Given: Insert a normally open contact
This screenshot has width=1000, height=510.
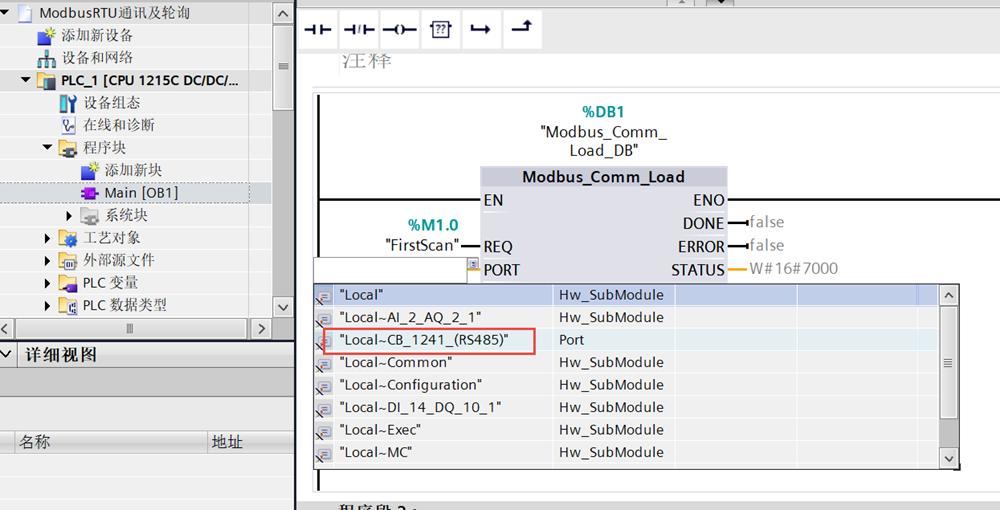Looking at the screenshot, I should pos(318,29).
